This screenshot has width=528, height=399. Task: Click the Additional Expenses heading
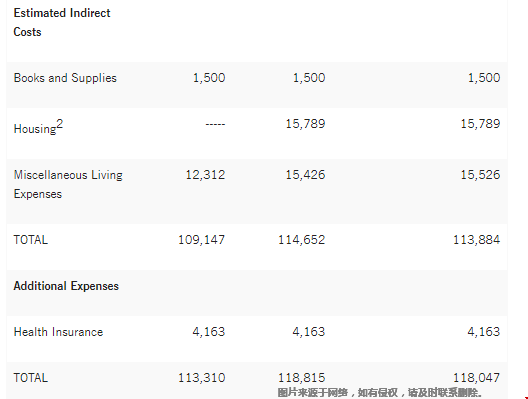(66, 286)
